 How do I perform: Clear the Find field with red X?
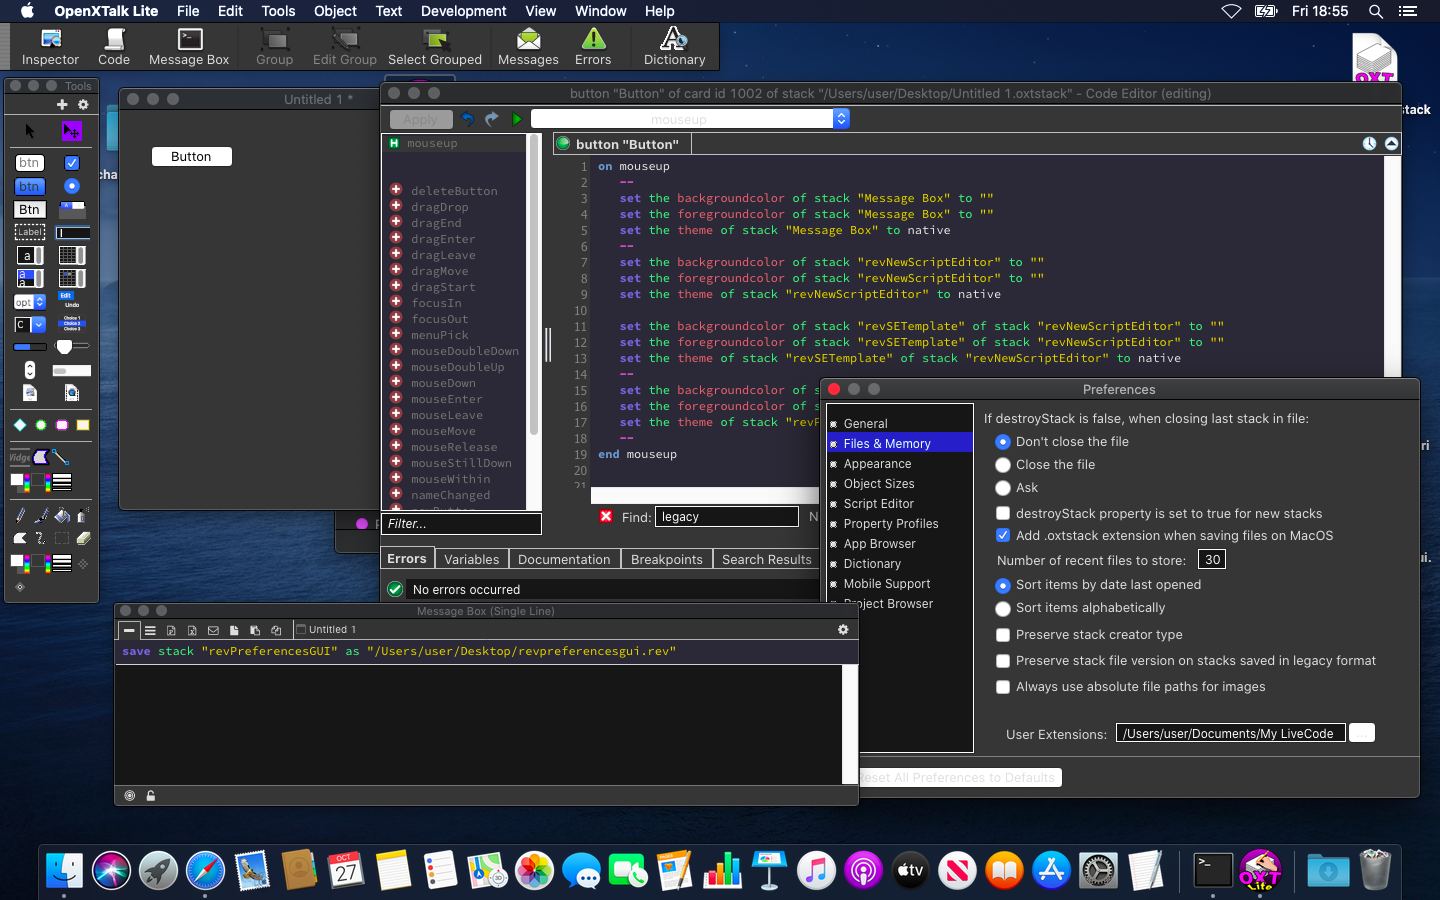606,516
